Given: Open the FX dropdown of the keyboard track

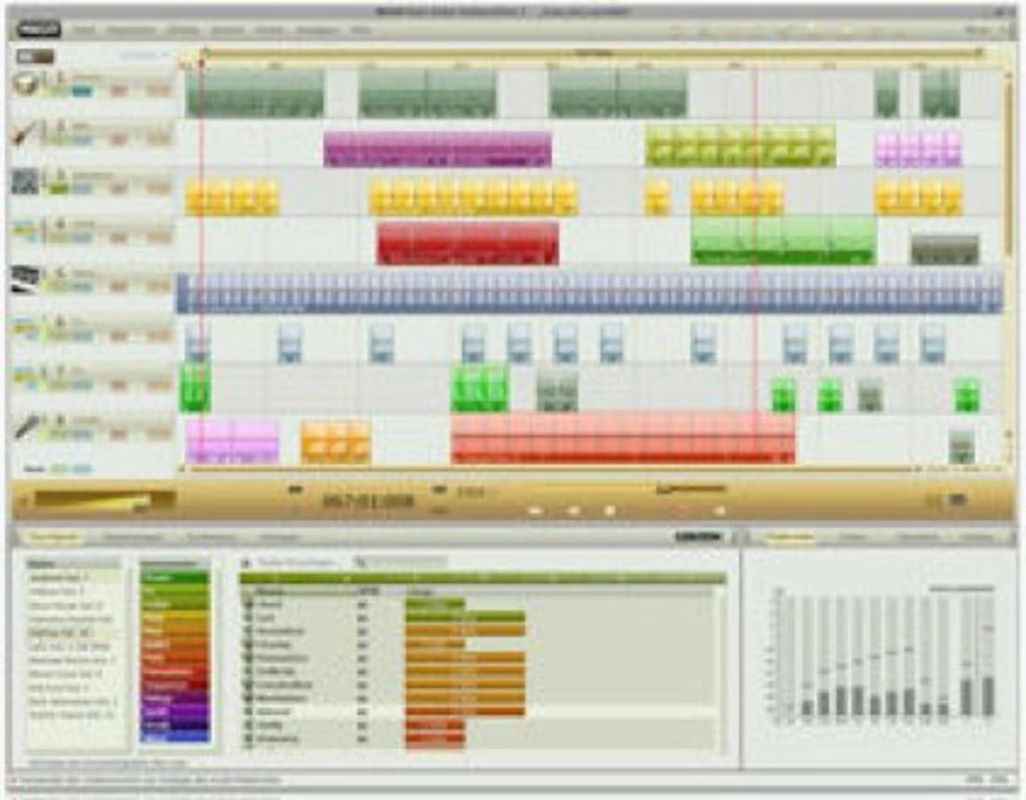Looking at the screenshot, I should (119, 287).
